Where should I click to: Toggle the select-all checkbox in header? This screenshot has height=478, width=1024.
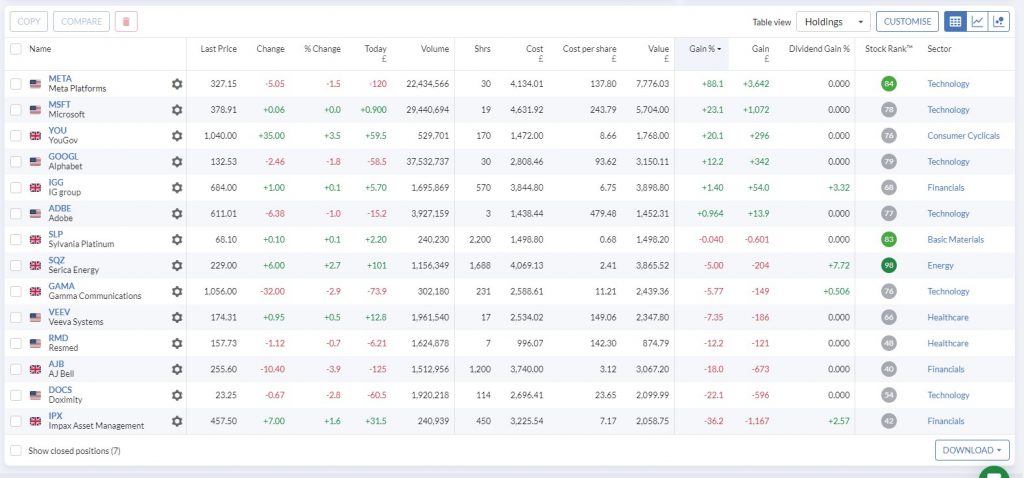(15, 48)
